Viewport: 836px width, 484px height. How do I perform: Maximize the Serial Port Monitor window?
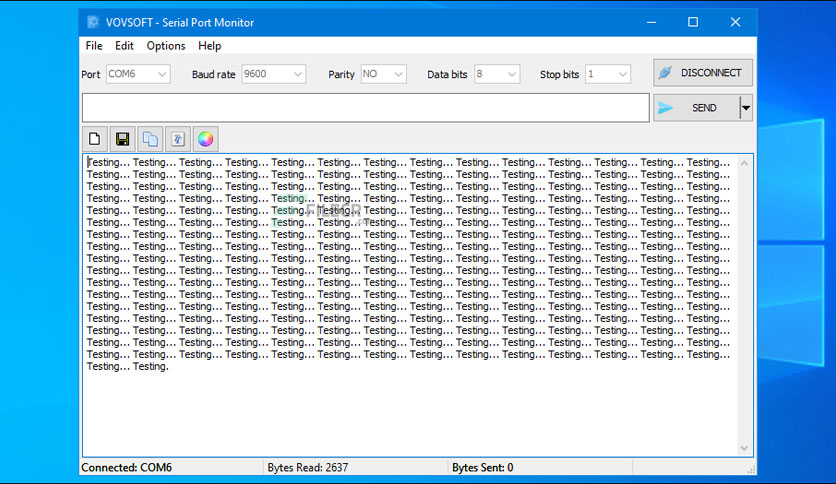693,22
